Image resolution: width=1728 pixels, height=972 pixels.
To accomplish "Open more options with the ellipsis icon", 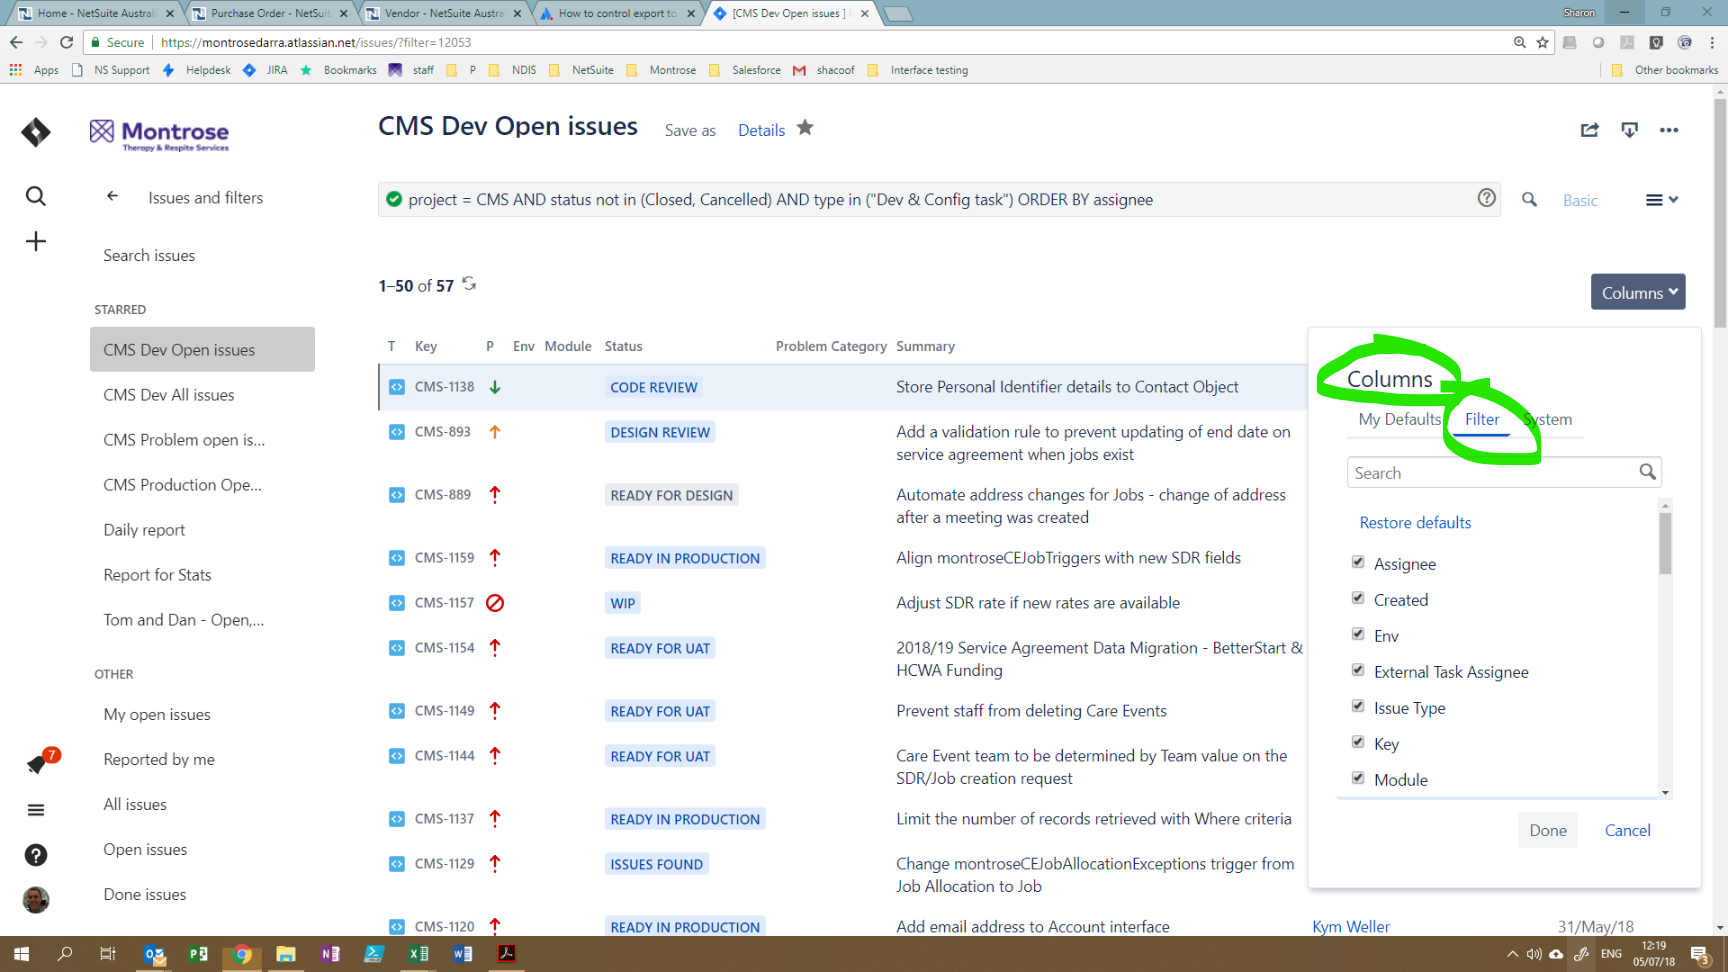I will (x=1670, y=130).
